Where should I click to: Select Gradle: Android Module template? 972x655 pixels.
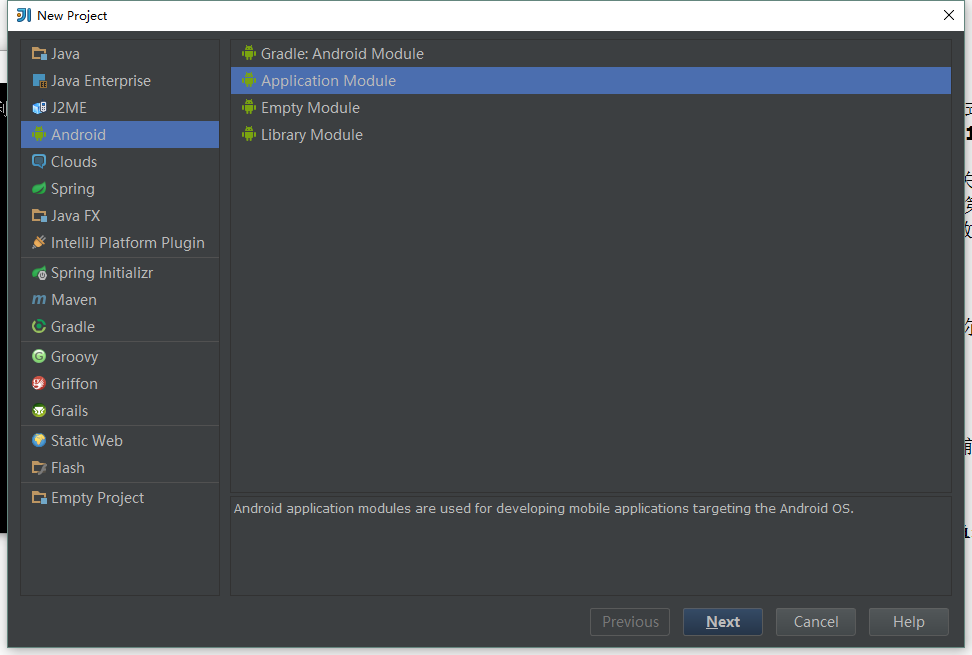coord(591,54)
